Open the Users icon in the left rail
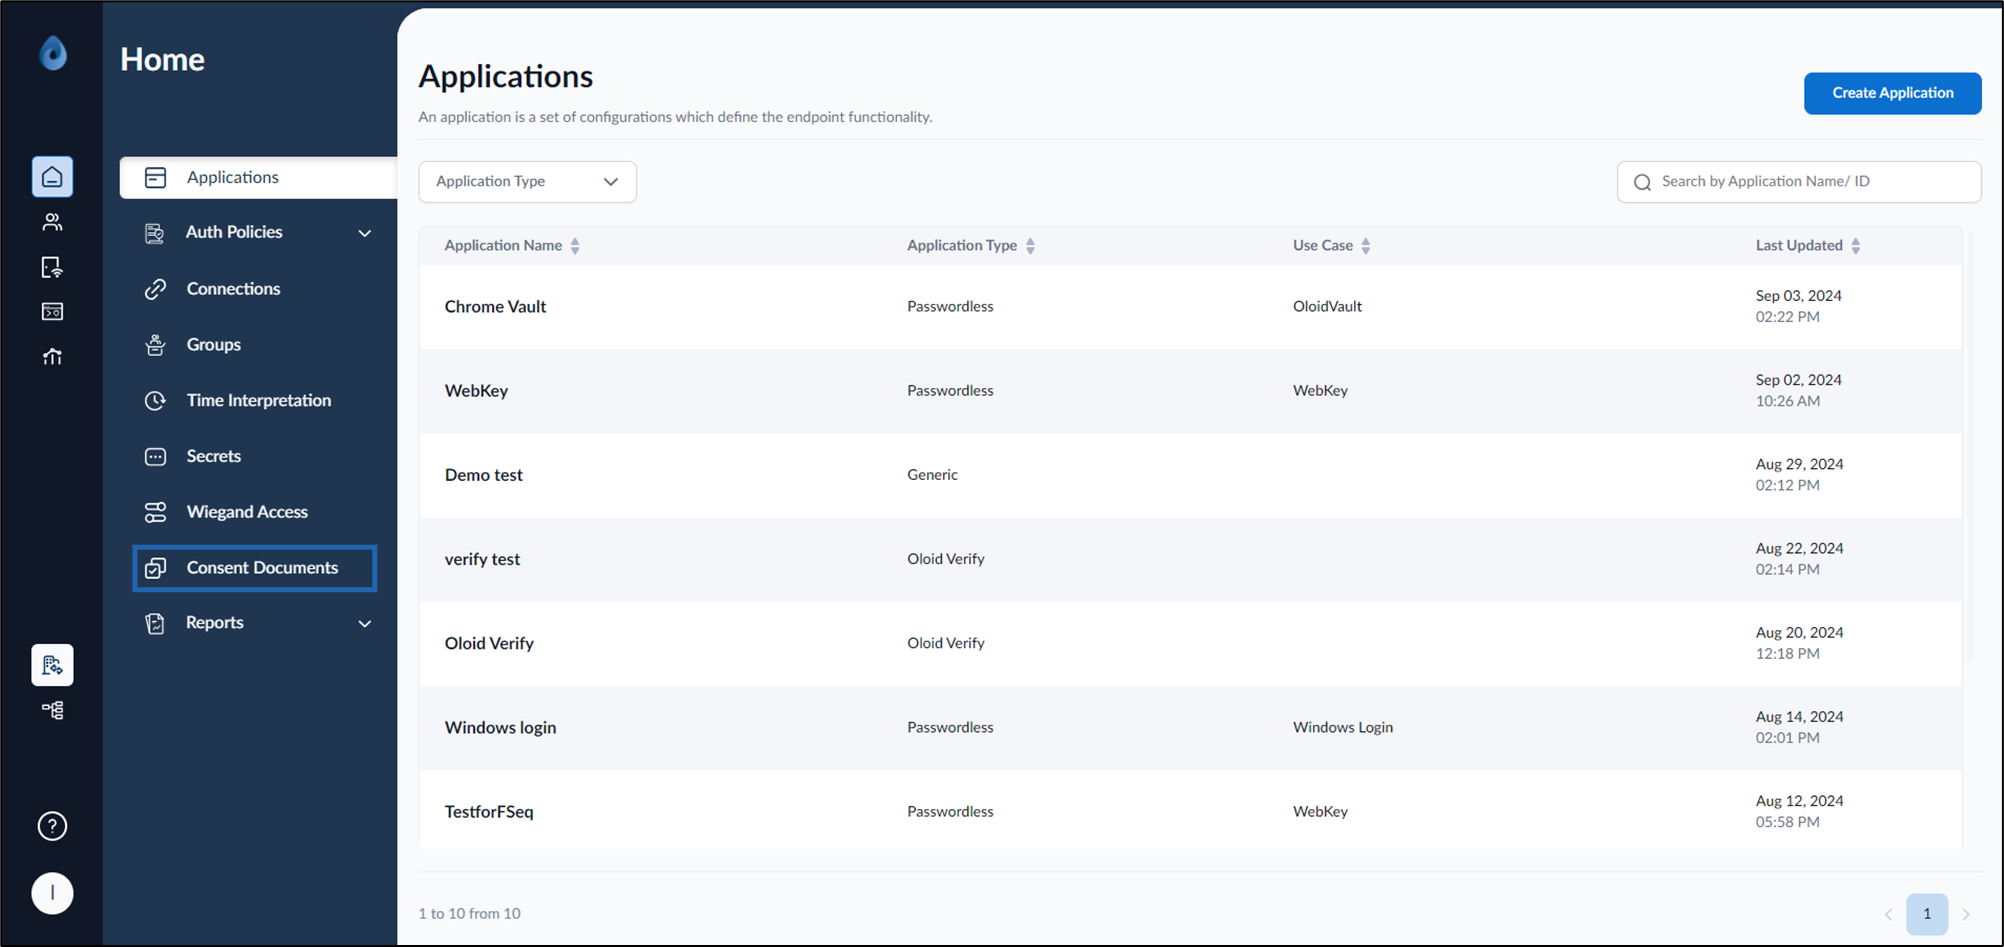This screenshot has height=947, width=2004. tap(52, 222)
